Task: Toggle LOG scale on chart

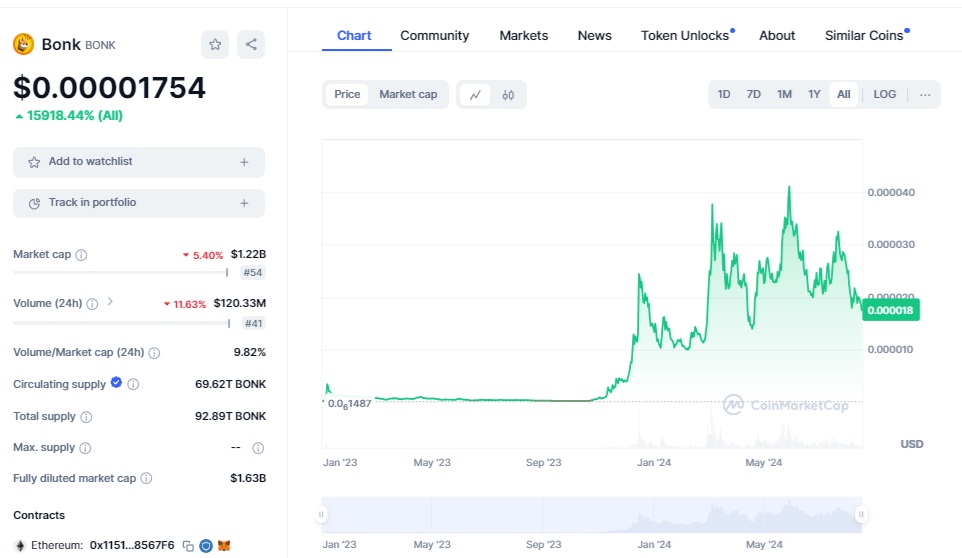Action: point(884,94)
